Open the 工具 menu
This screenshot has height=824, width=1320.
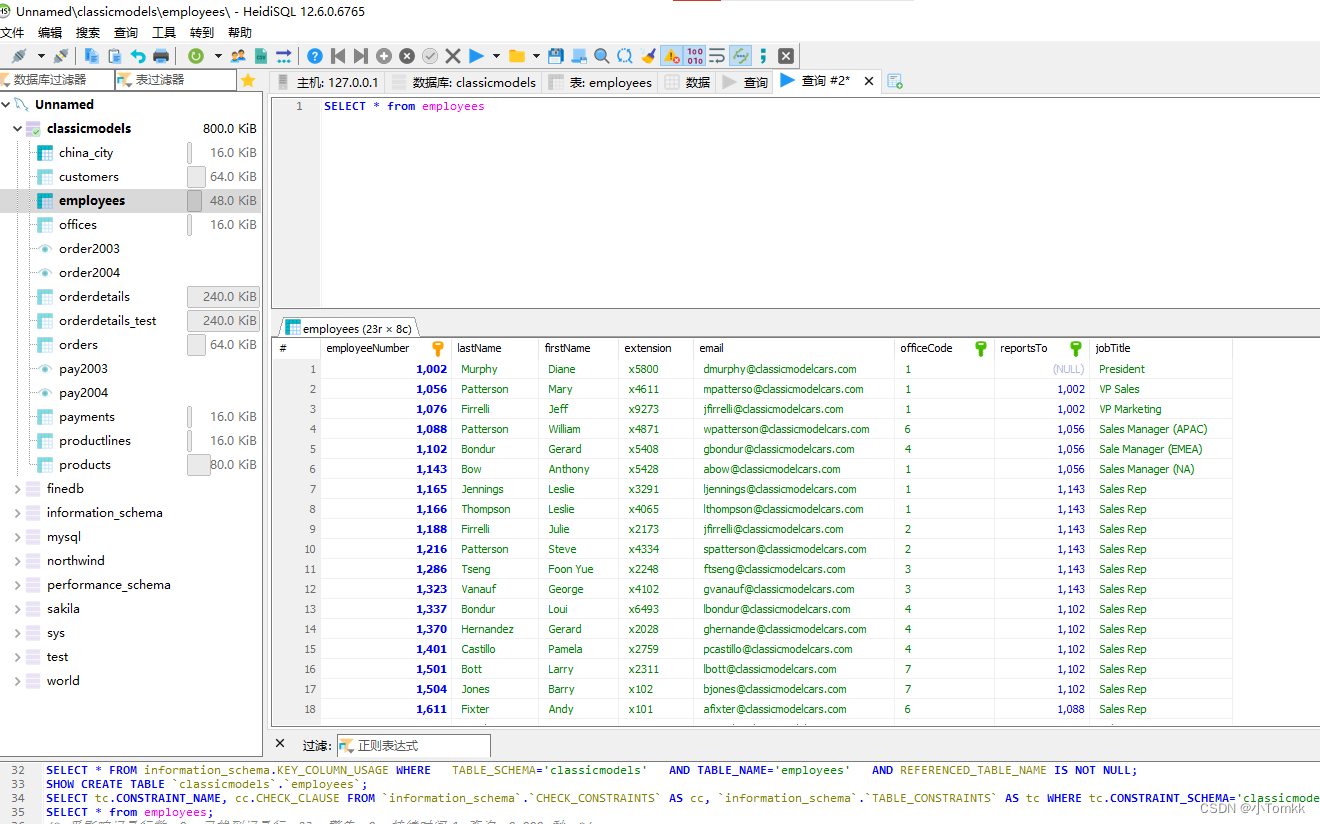click(x=163, y=31)
